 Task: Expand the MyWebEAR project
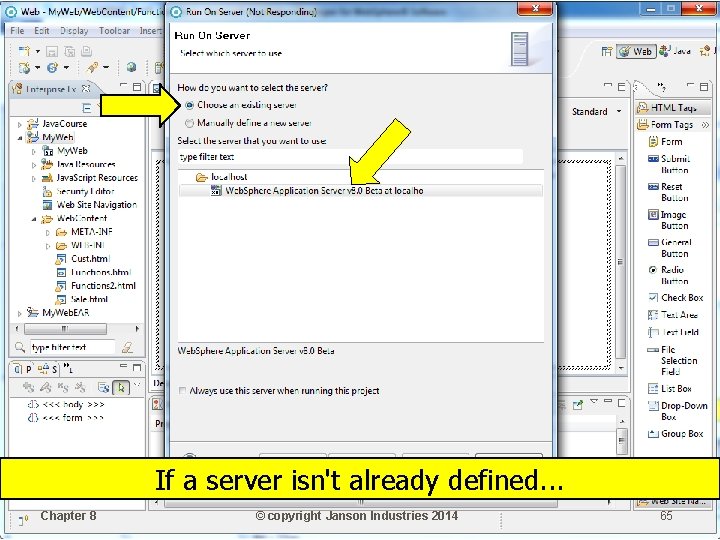point(19,313)
